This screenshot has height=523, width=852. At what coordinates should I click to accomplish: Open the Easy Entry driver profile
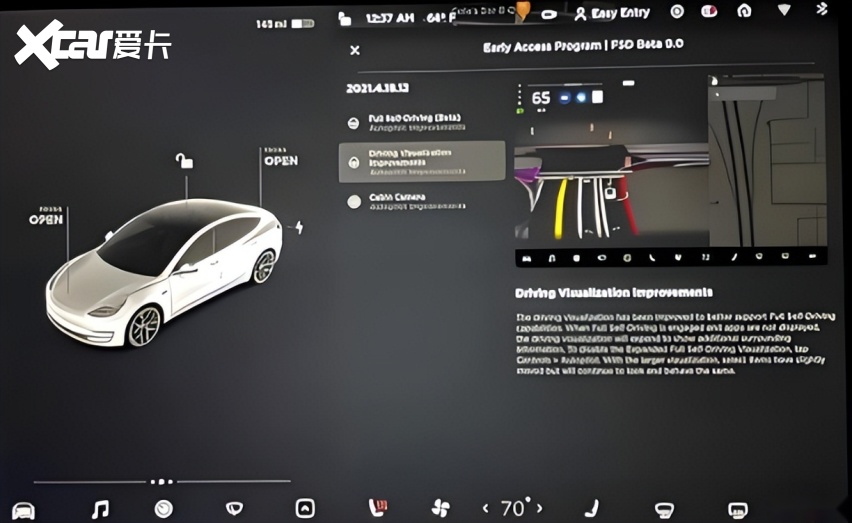pos(612,13)
